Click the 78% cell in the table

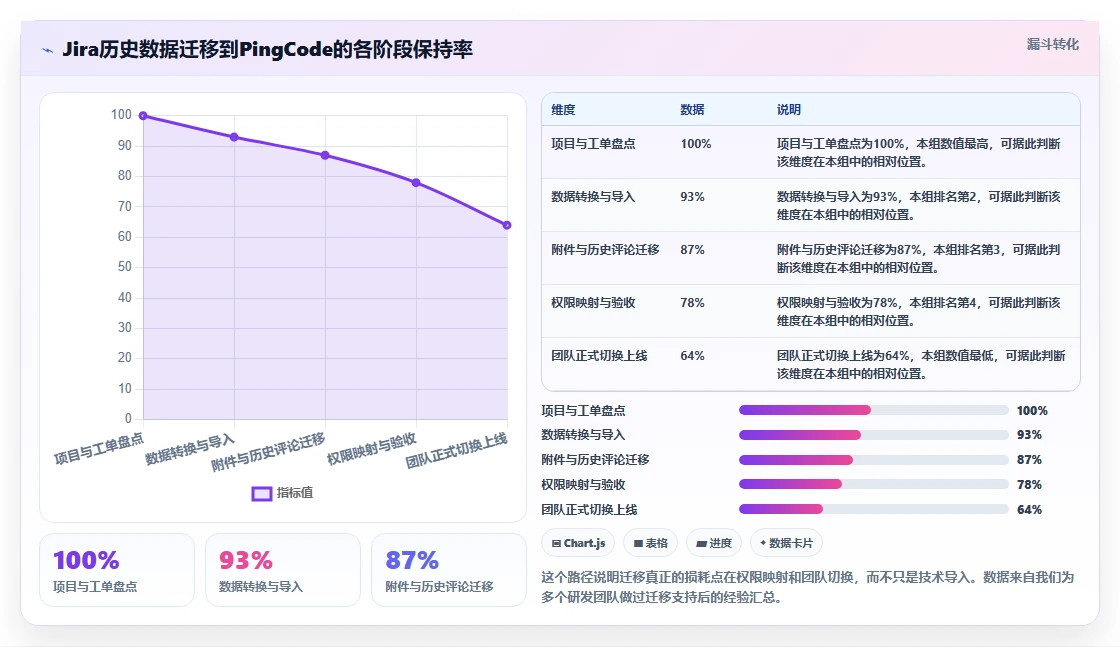[x=692, y=303]
